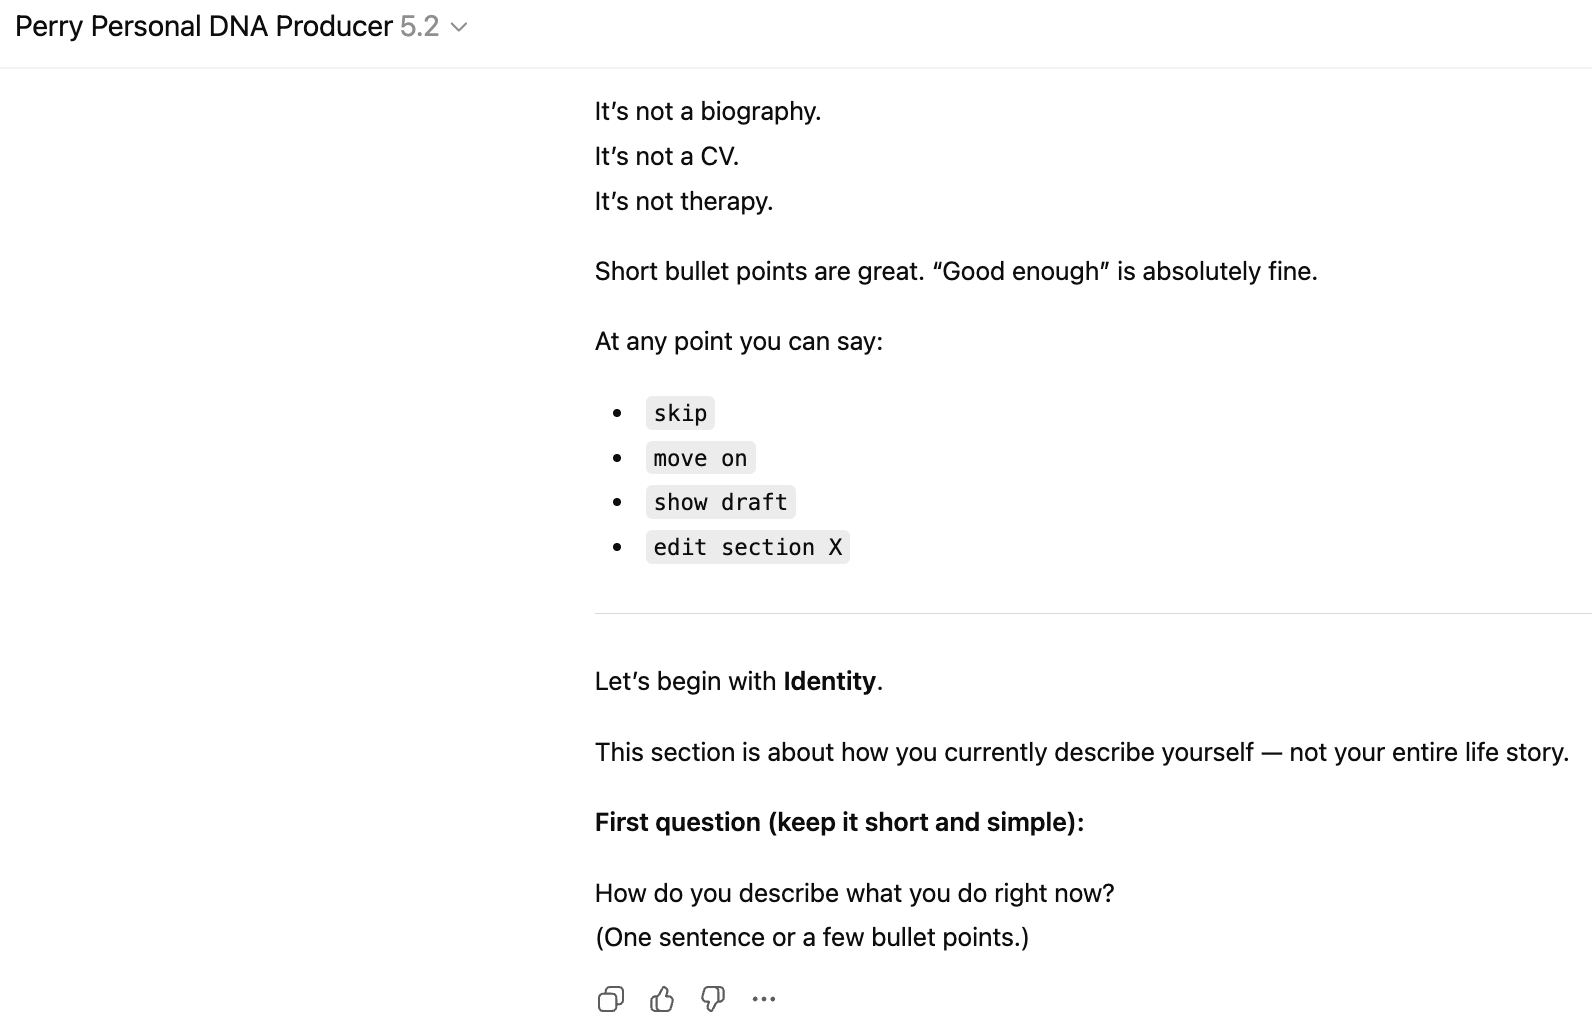Image resolution: width=1592 pixels, height=1036 pixels.
Task: Open the more actions ellipsis menu
Action: (x=764, y=999)
